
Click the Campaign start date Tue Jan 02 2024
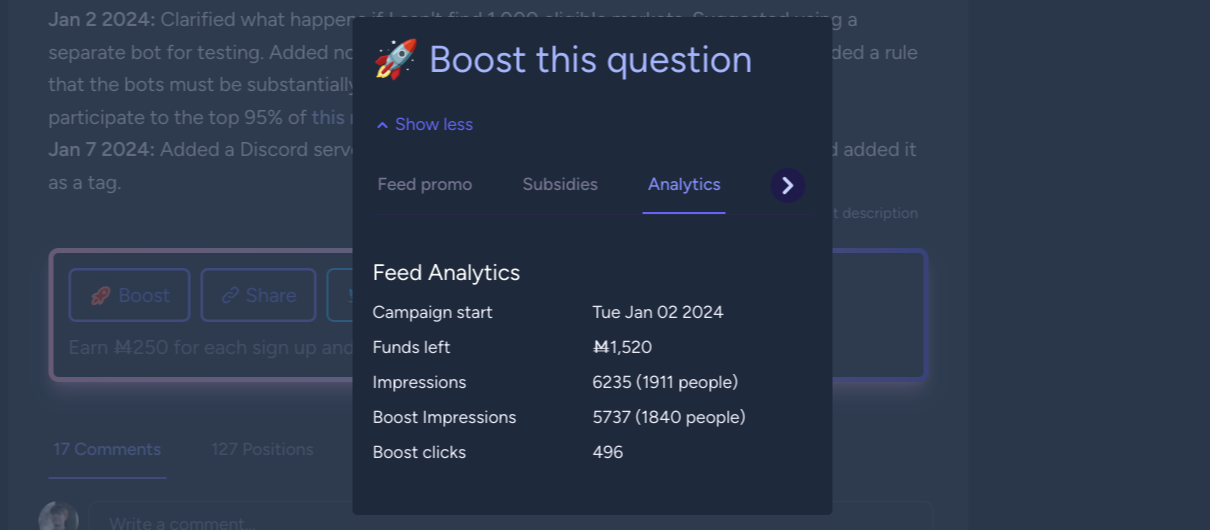click(x=657, y=313)
